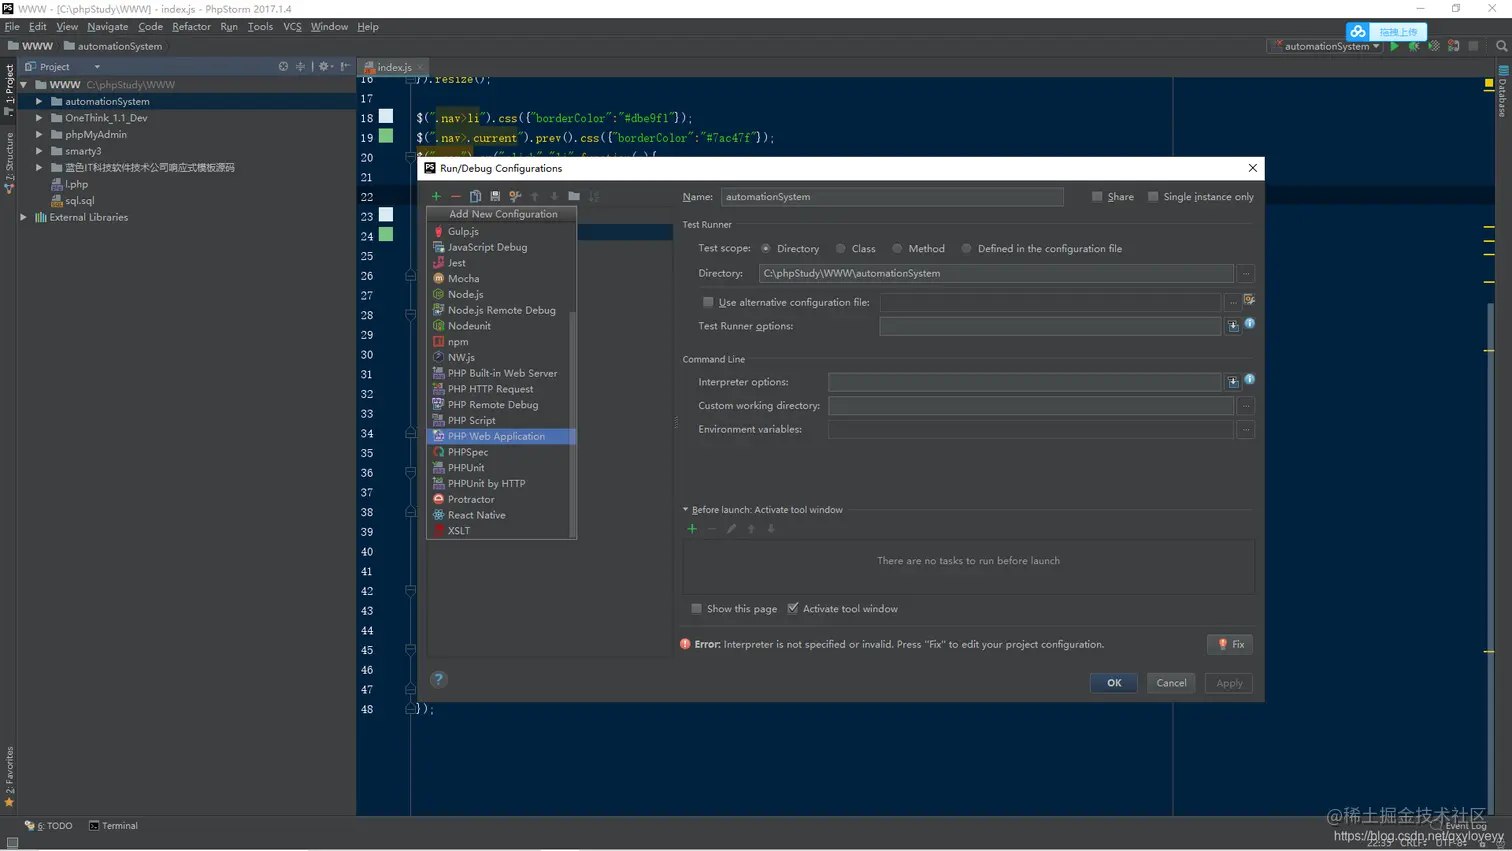Image resolution: width=1512 pixels, height=851 pixels.
Task: Click the Fix button next to error
Action: (1230, 644)
